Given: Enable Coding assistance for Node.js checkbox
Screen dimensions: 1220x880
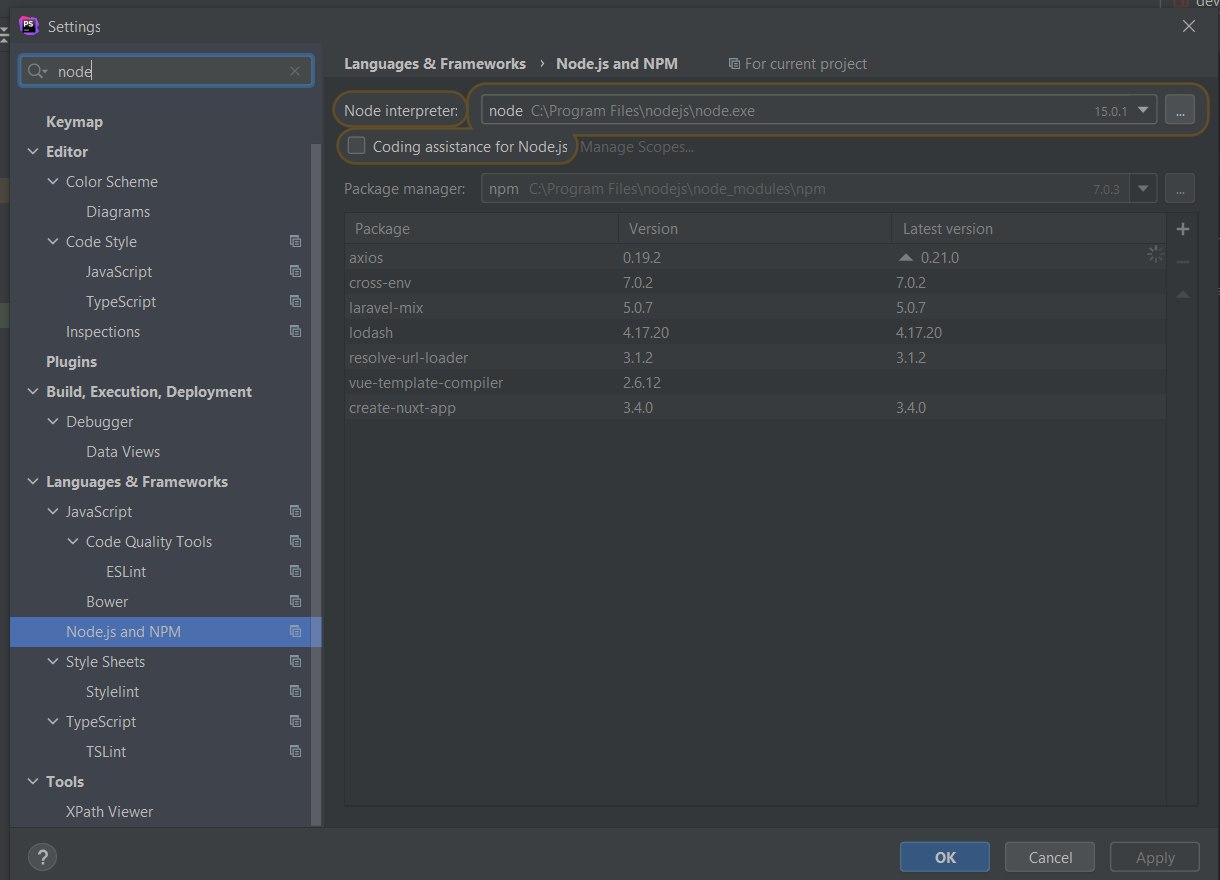Looking at the screenshot, I should pos(356,146).
